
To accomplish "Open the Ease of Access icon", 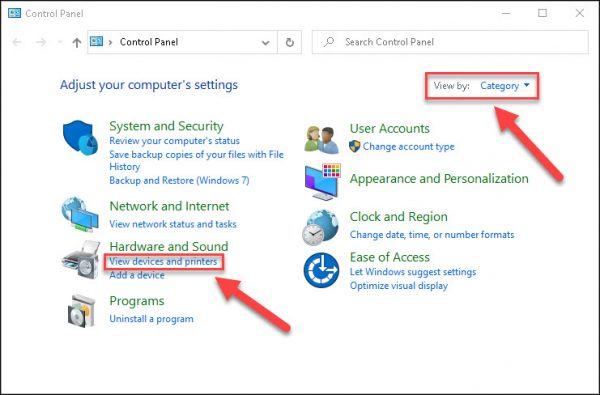I will click(x=321, y=270).
